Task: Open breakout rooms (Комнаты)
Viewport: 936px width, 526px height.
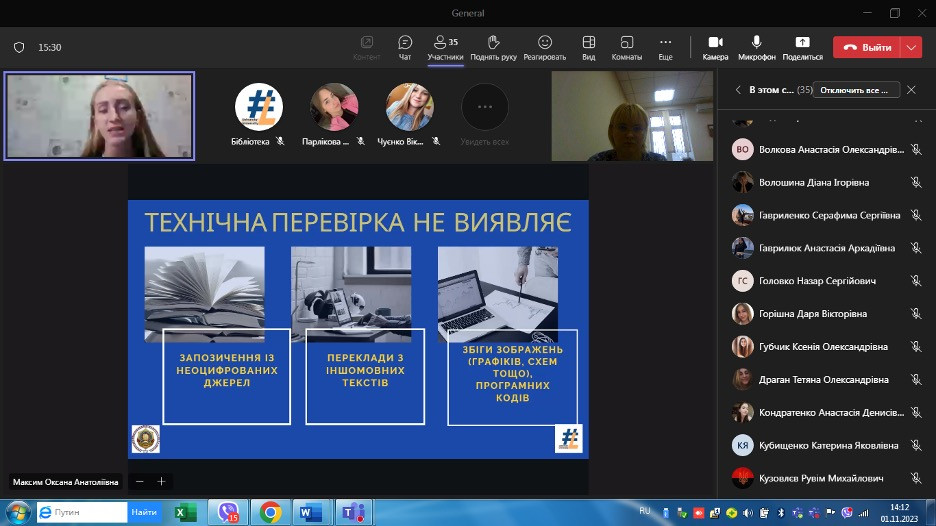Action: 627,47
